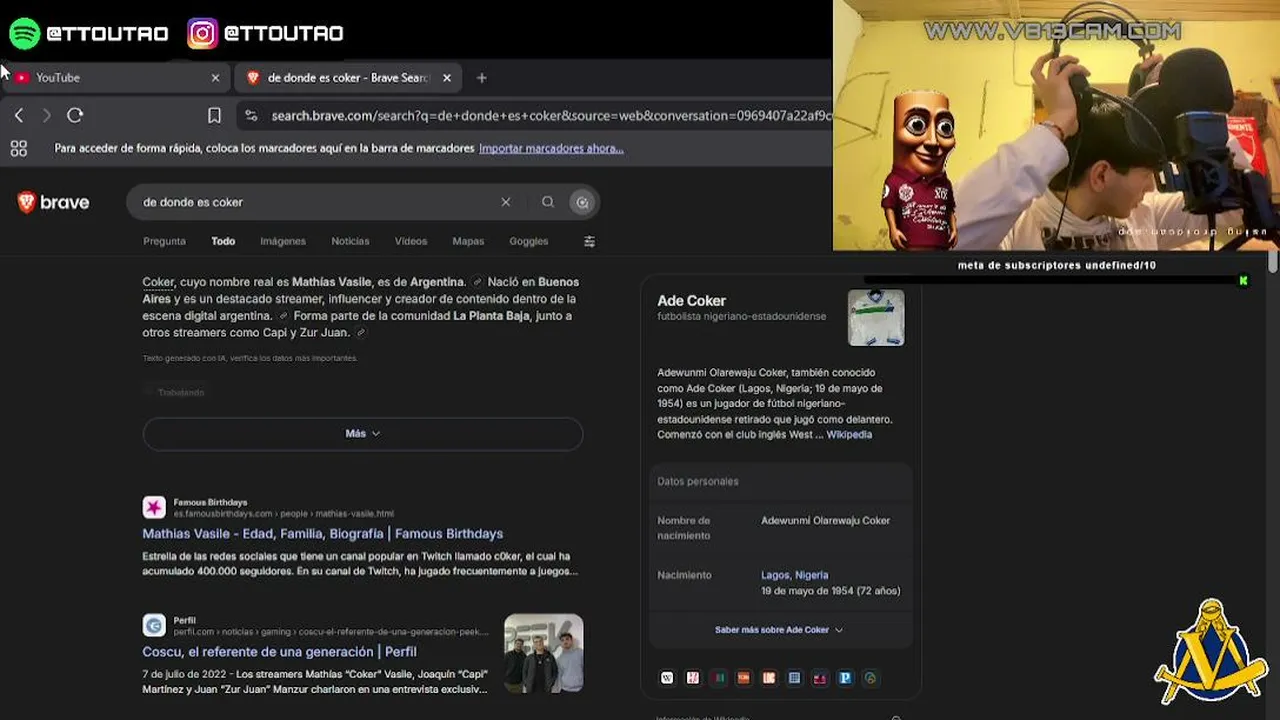This screenshot has width=1280, height=720.
Task: Open search filter settings icon
Action: tap(589, 241)
